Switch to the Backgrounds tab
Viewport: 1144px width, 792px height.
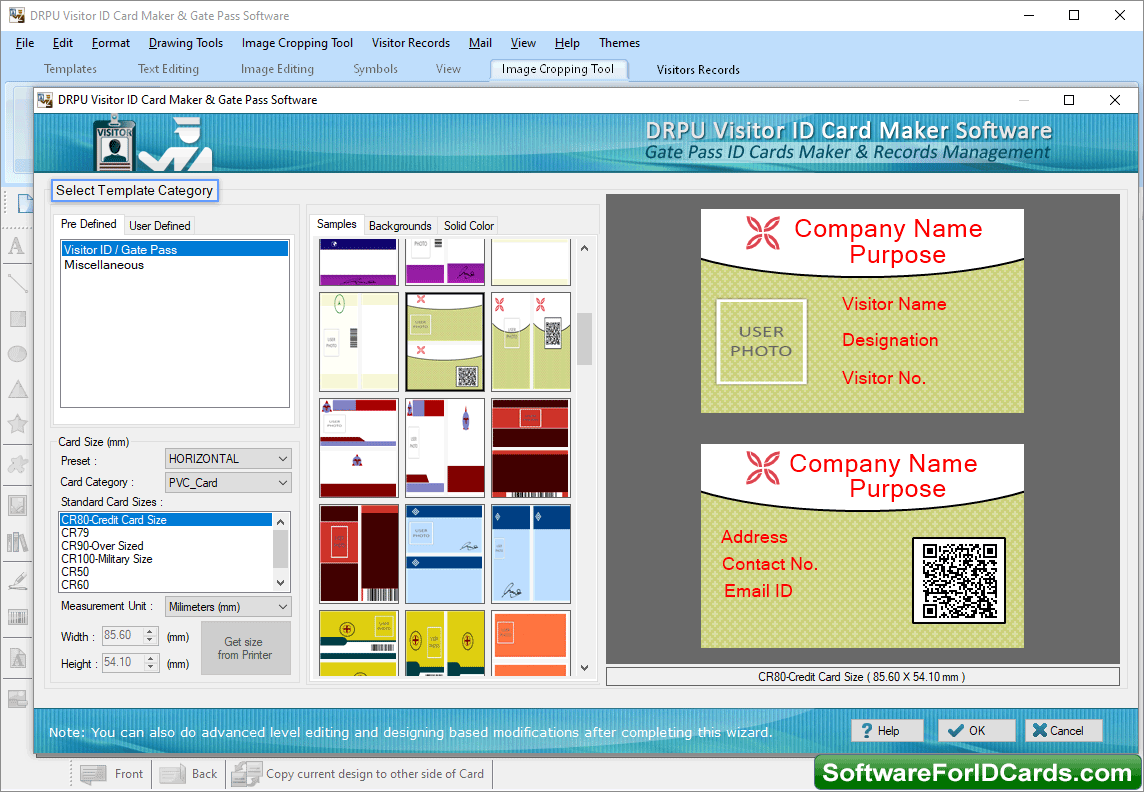coord(401,226)
